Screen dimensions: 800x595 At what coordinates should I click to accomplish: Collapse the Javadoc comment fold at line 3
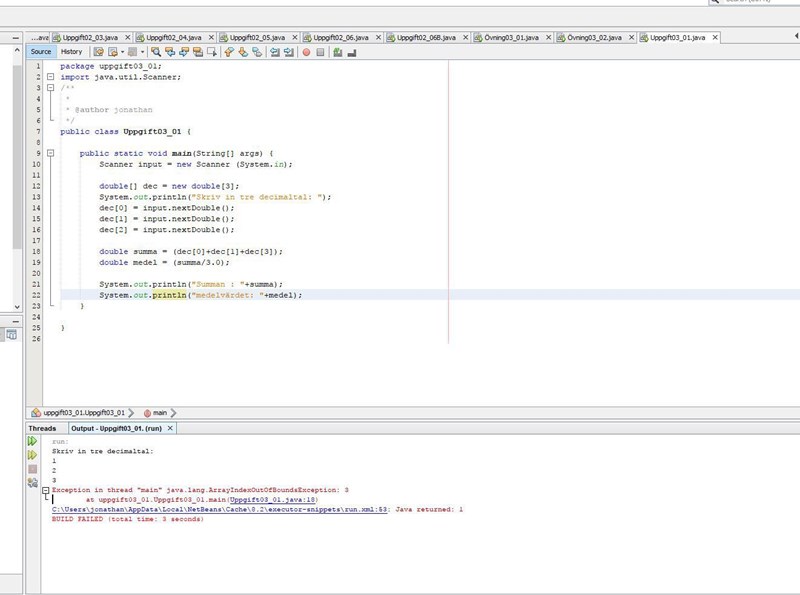point(49,88)
